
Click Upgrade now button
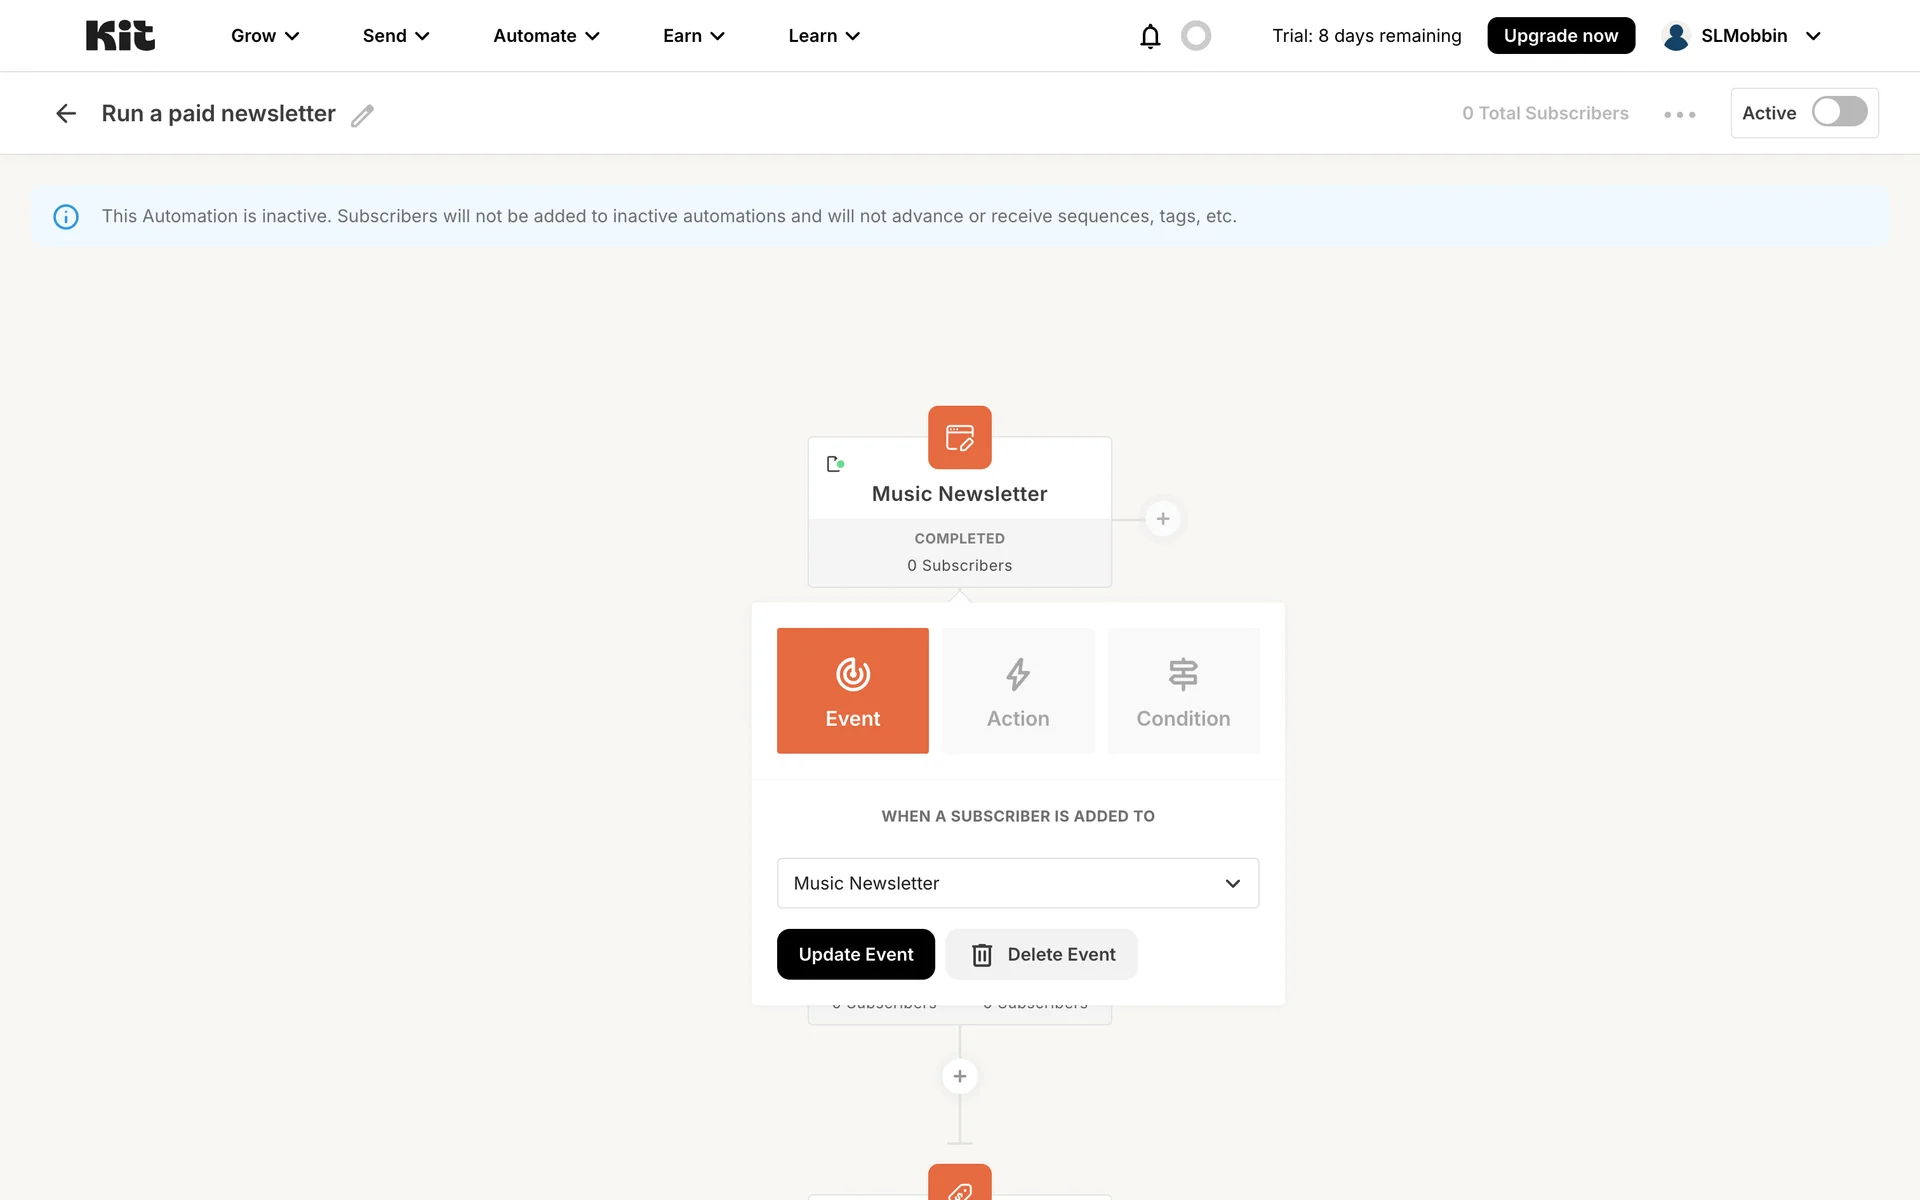[1560, 36]
